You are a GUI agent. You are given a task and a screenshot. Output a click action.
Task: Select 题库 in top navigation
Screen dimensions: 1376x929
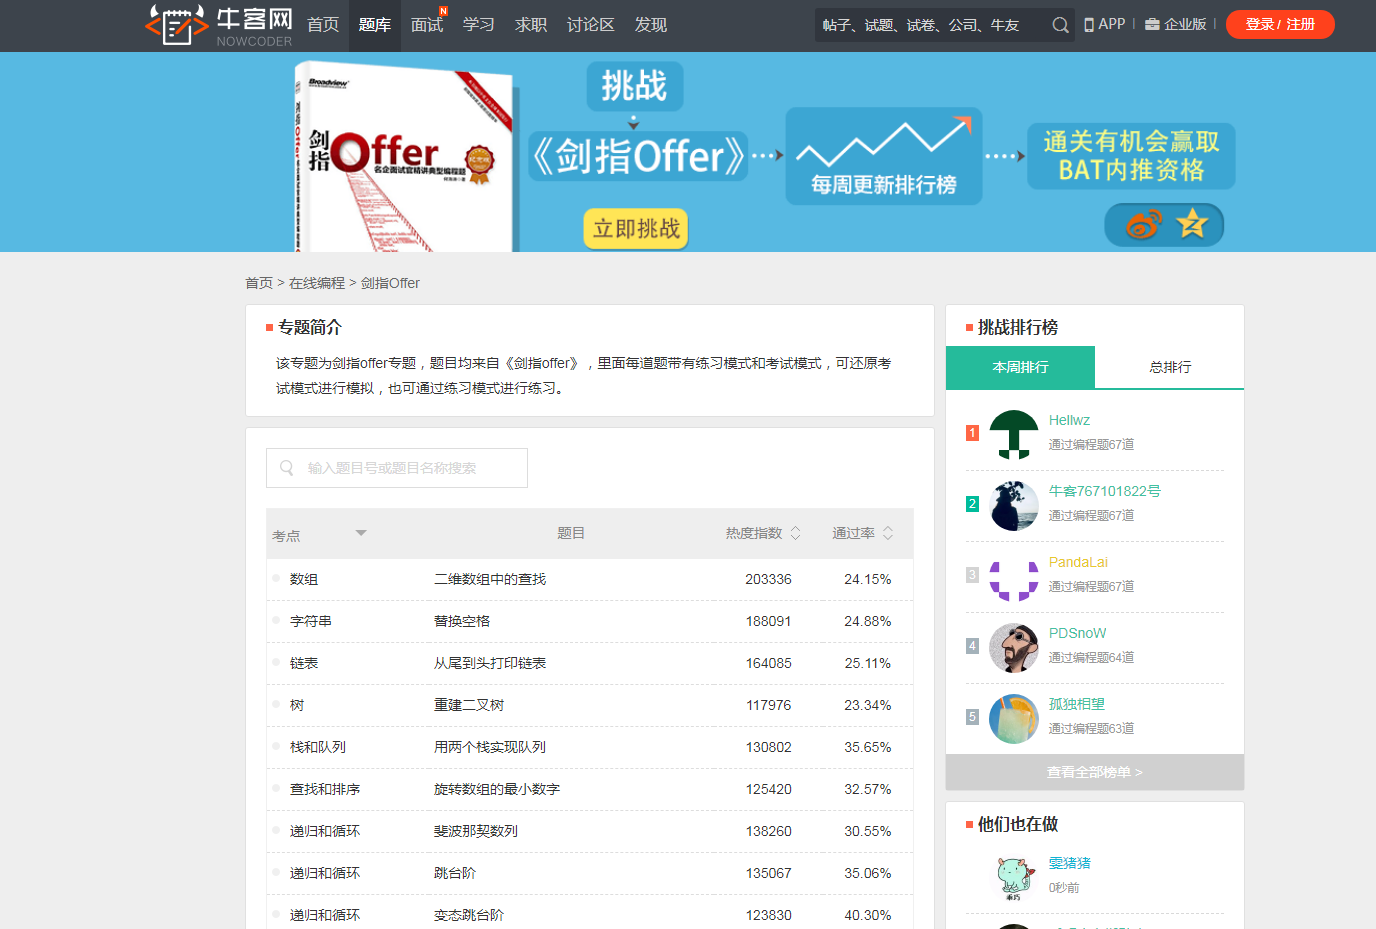click(x=375, y=25)
